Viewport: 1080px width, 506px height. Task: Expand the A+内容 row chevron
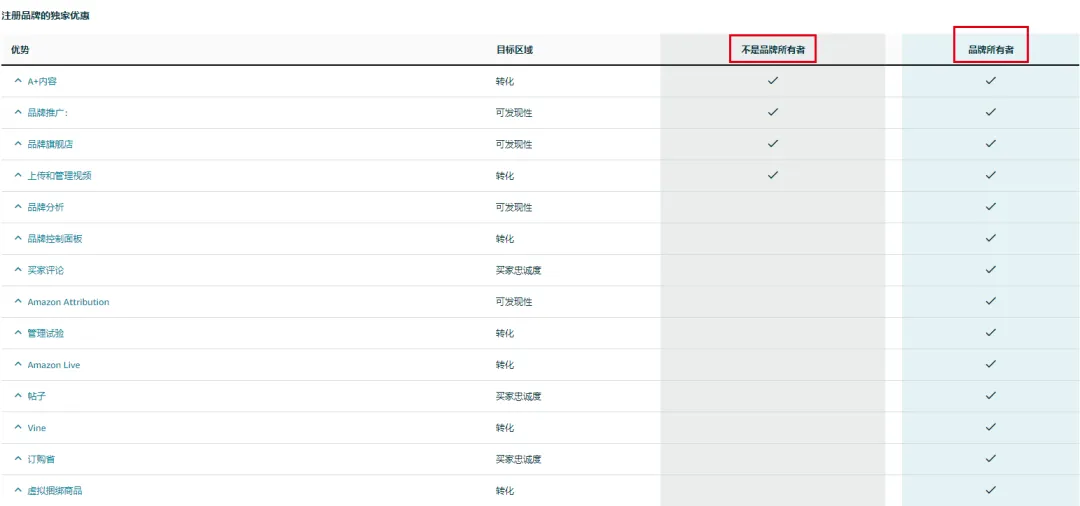(x=19, y=81)
